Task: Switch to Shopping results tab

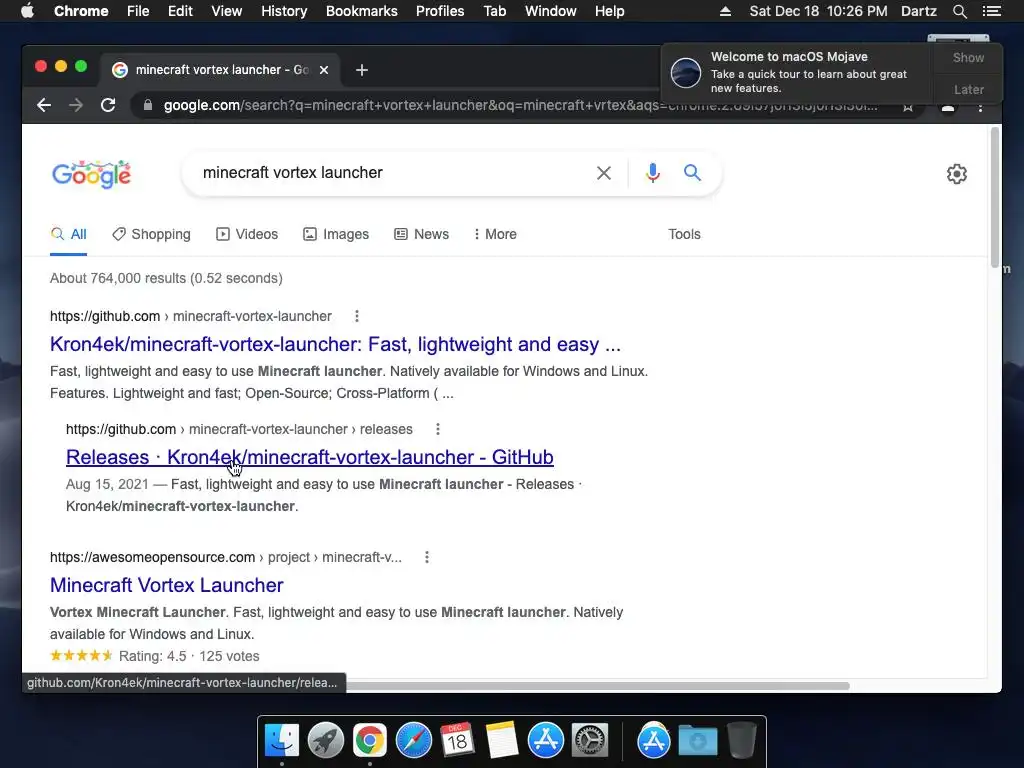Action: click(152, 234)
